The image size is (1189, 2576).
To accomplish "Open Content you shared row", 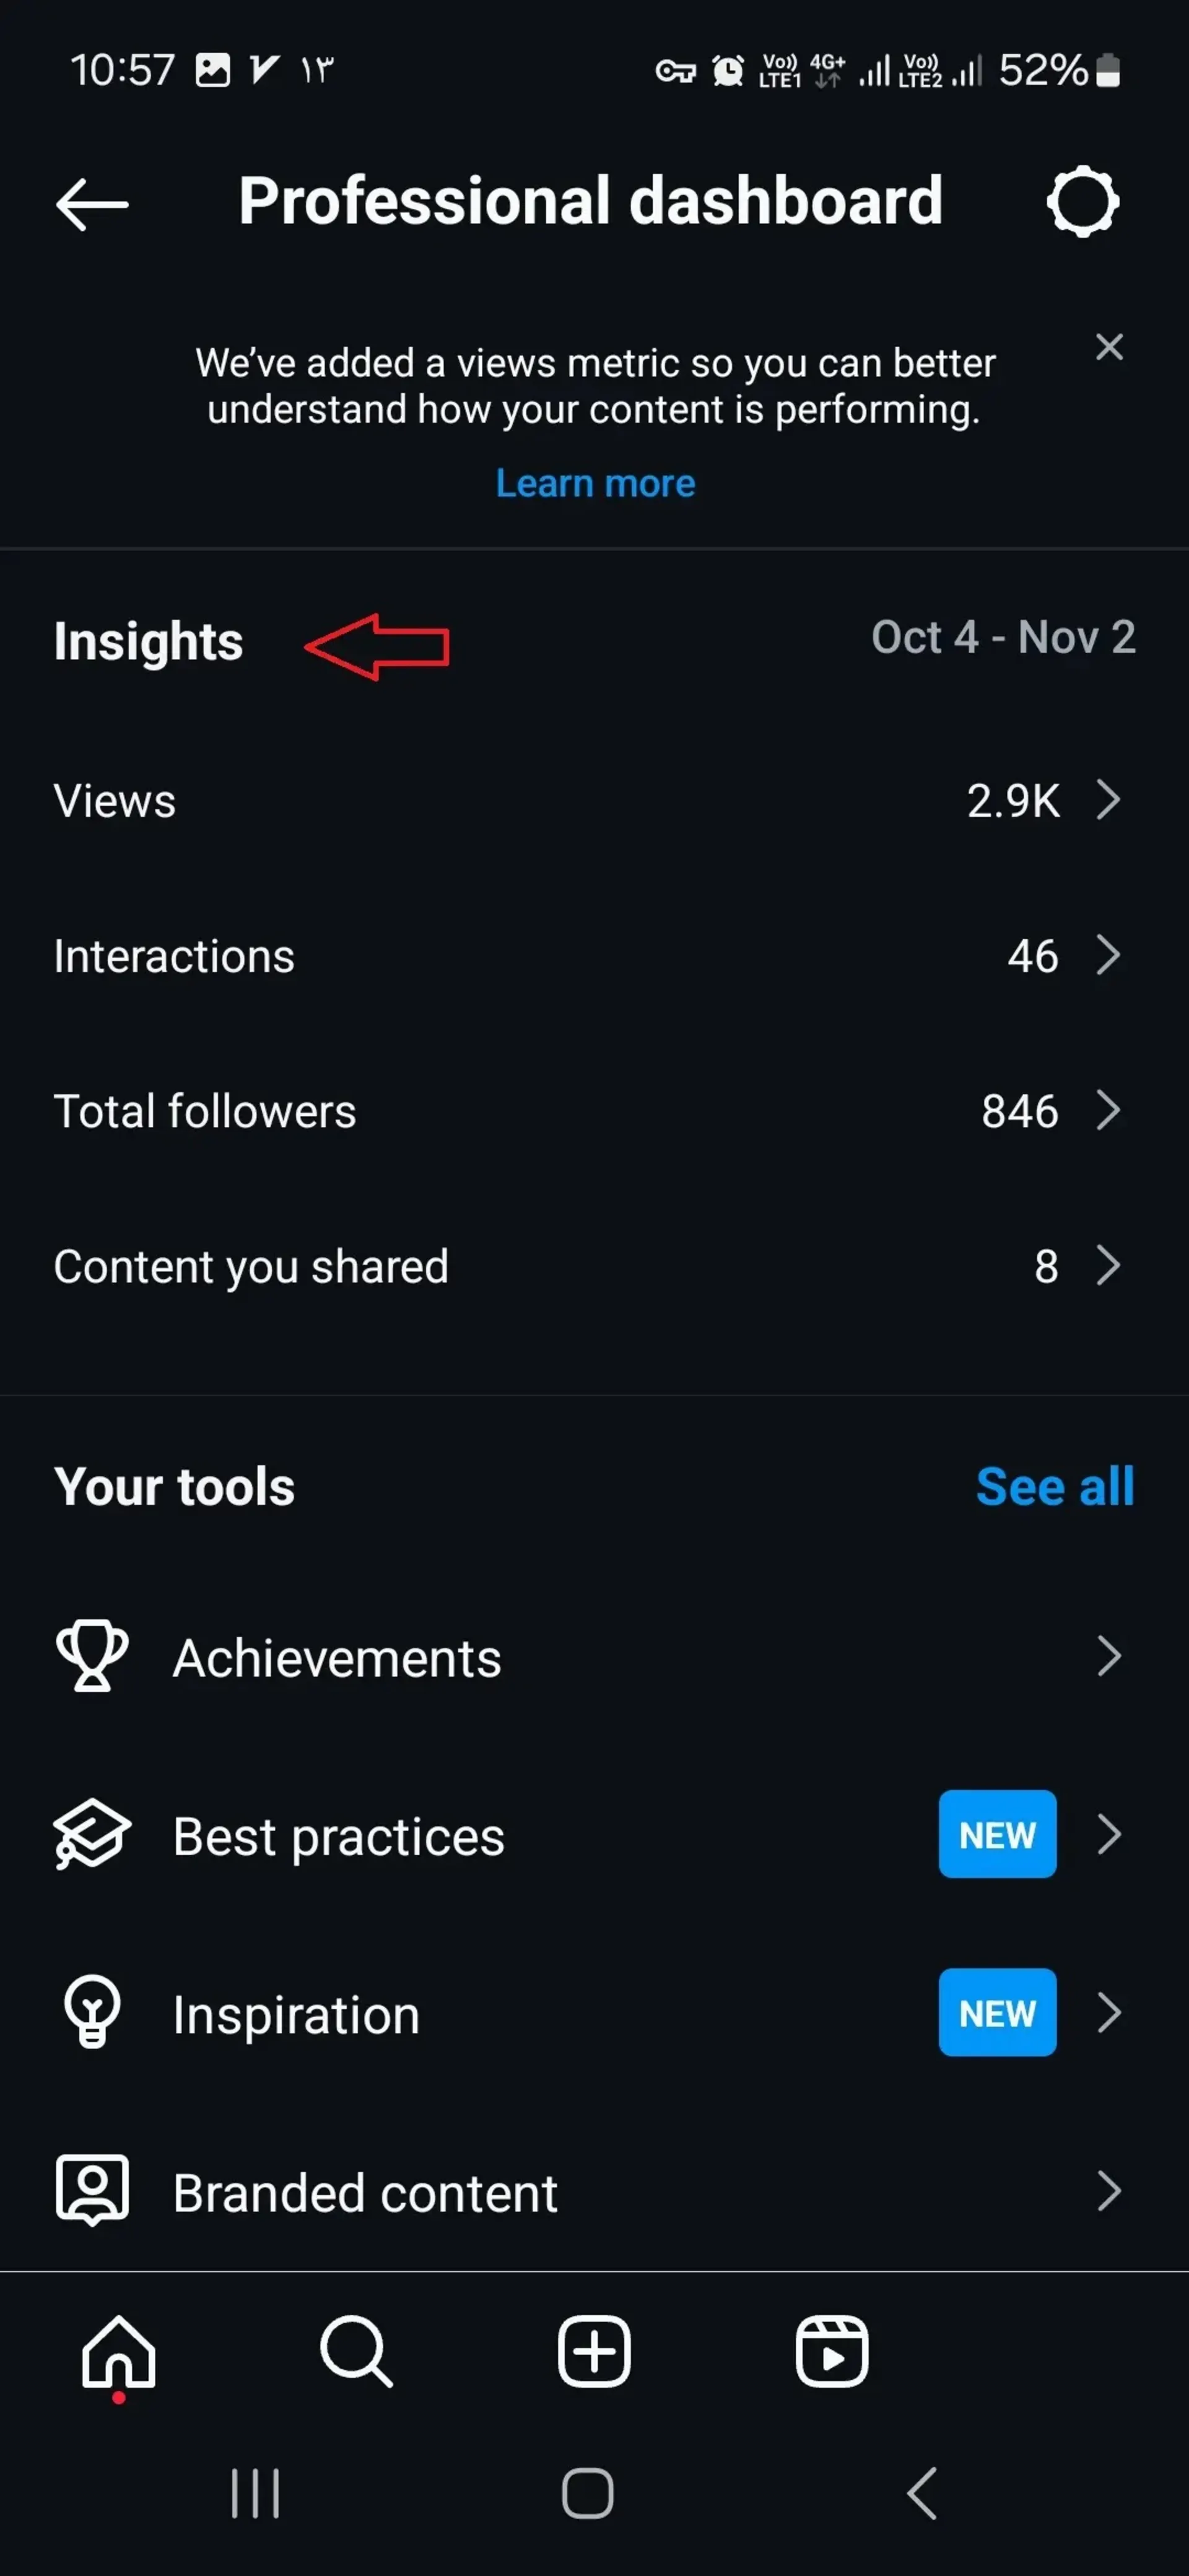I will pyautogui.click(x=594, y=1266).
